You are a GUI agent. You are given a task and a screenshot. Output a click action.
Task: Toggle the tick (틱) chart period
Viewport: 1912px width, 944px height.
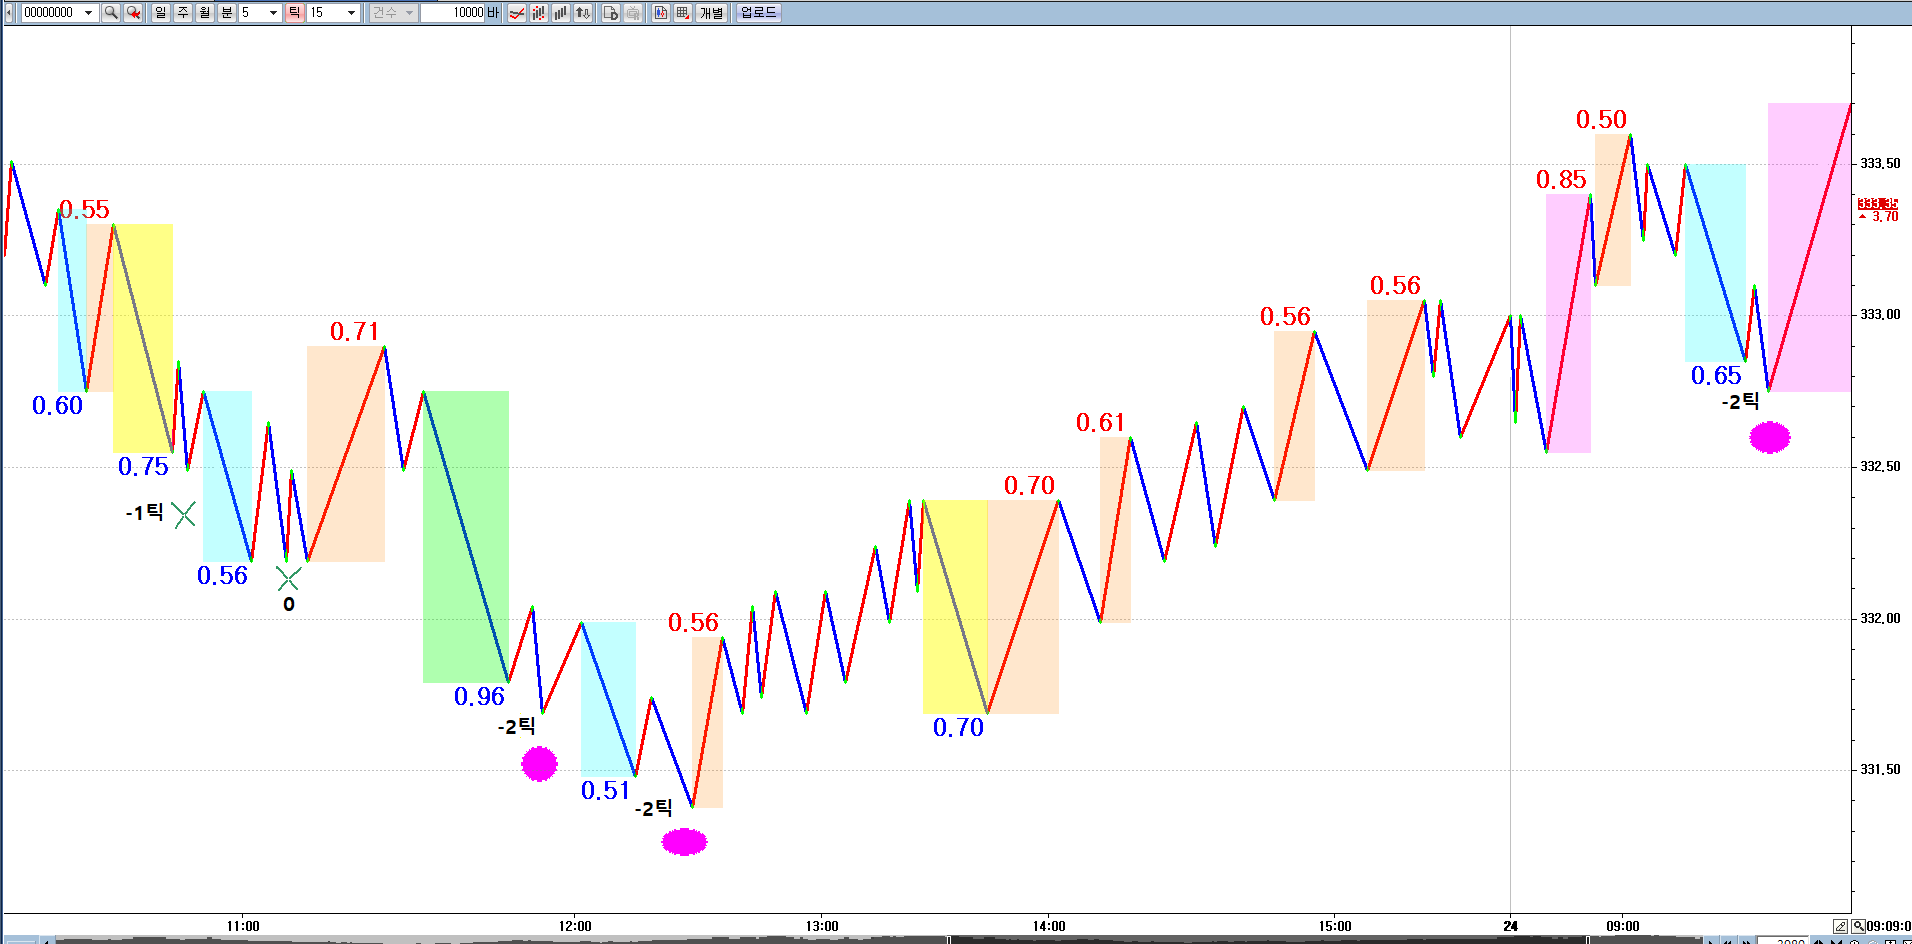pos(295,13)
